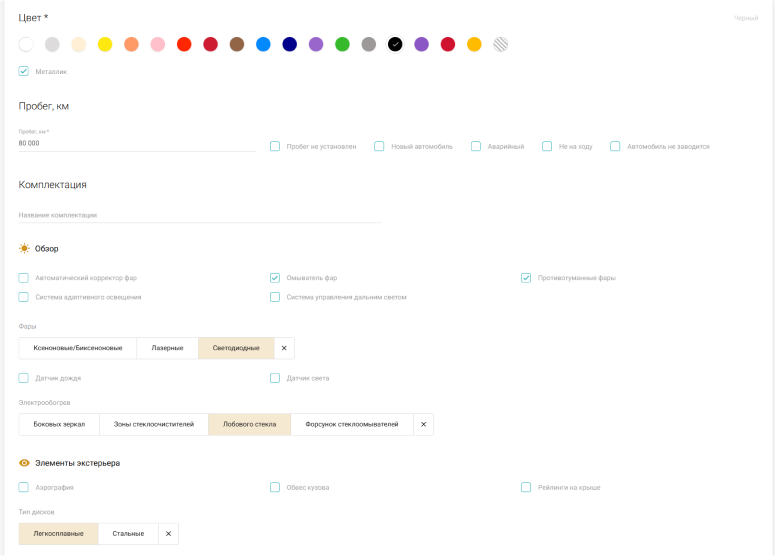This screenshot has height=556, width=775.
Task: Enable the Новый автомобиль checkbox
Action: (x=380, y=146)
